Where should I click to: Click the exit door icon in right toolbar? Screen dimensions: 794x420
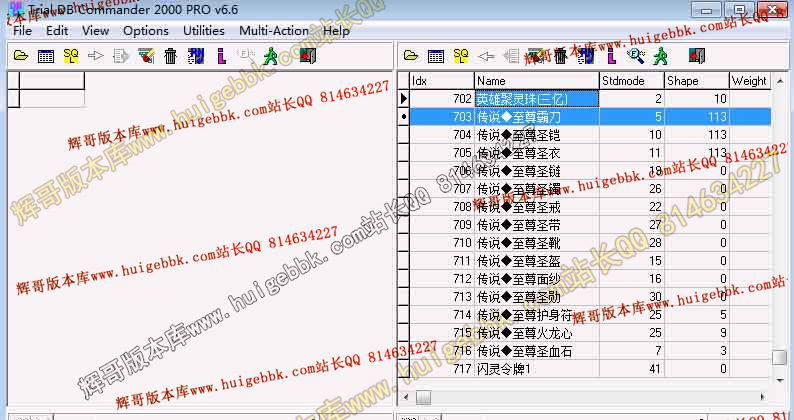coord(697,56)
